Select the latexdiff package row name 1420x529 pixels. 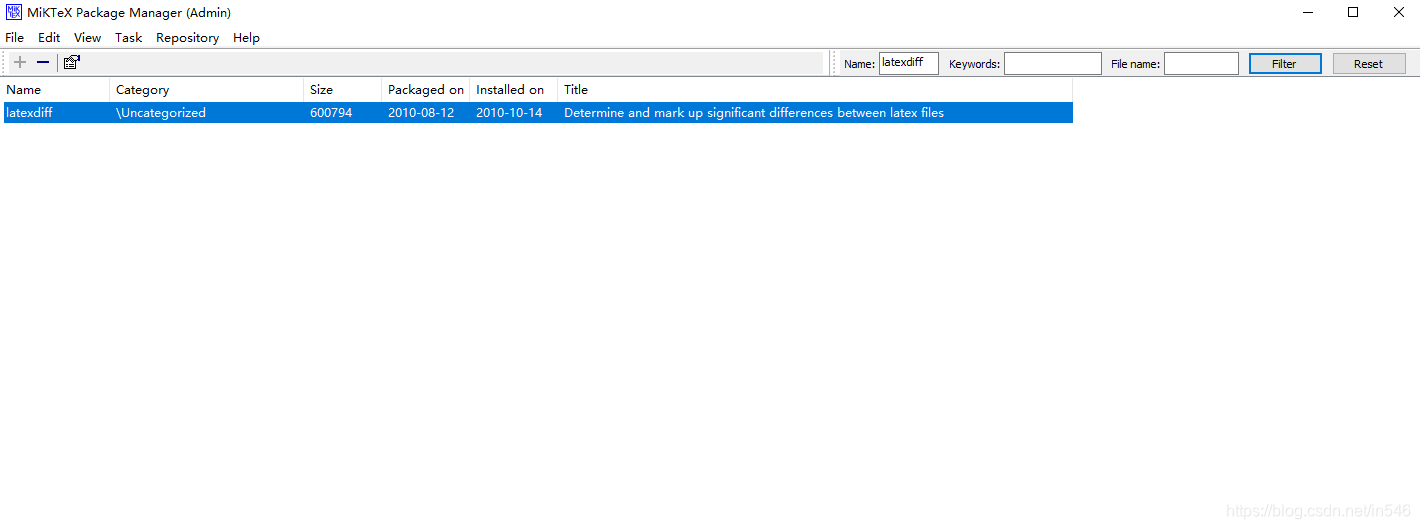click(x=29, y=113)
